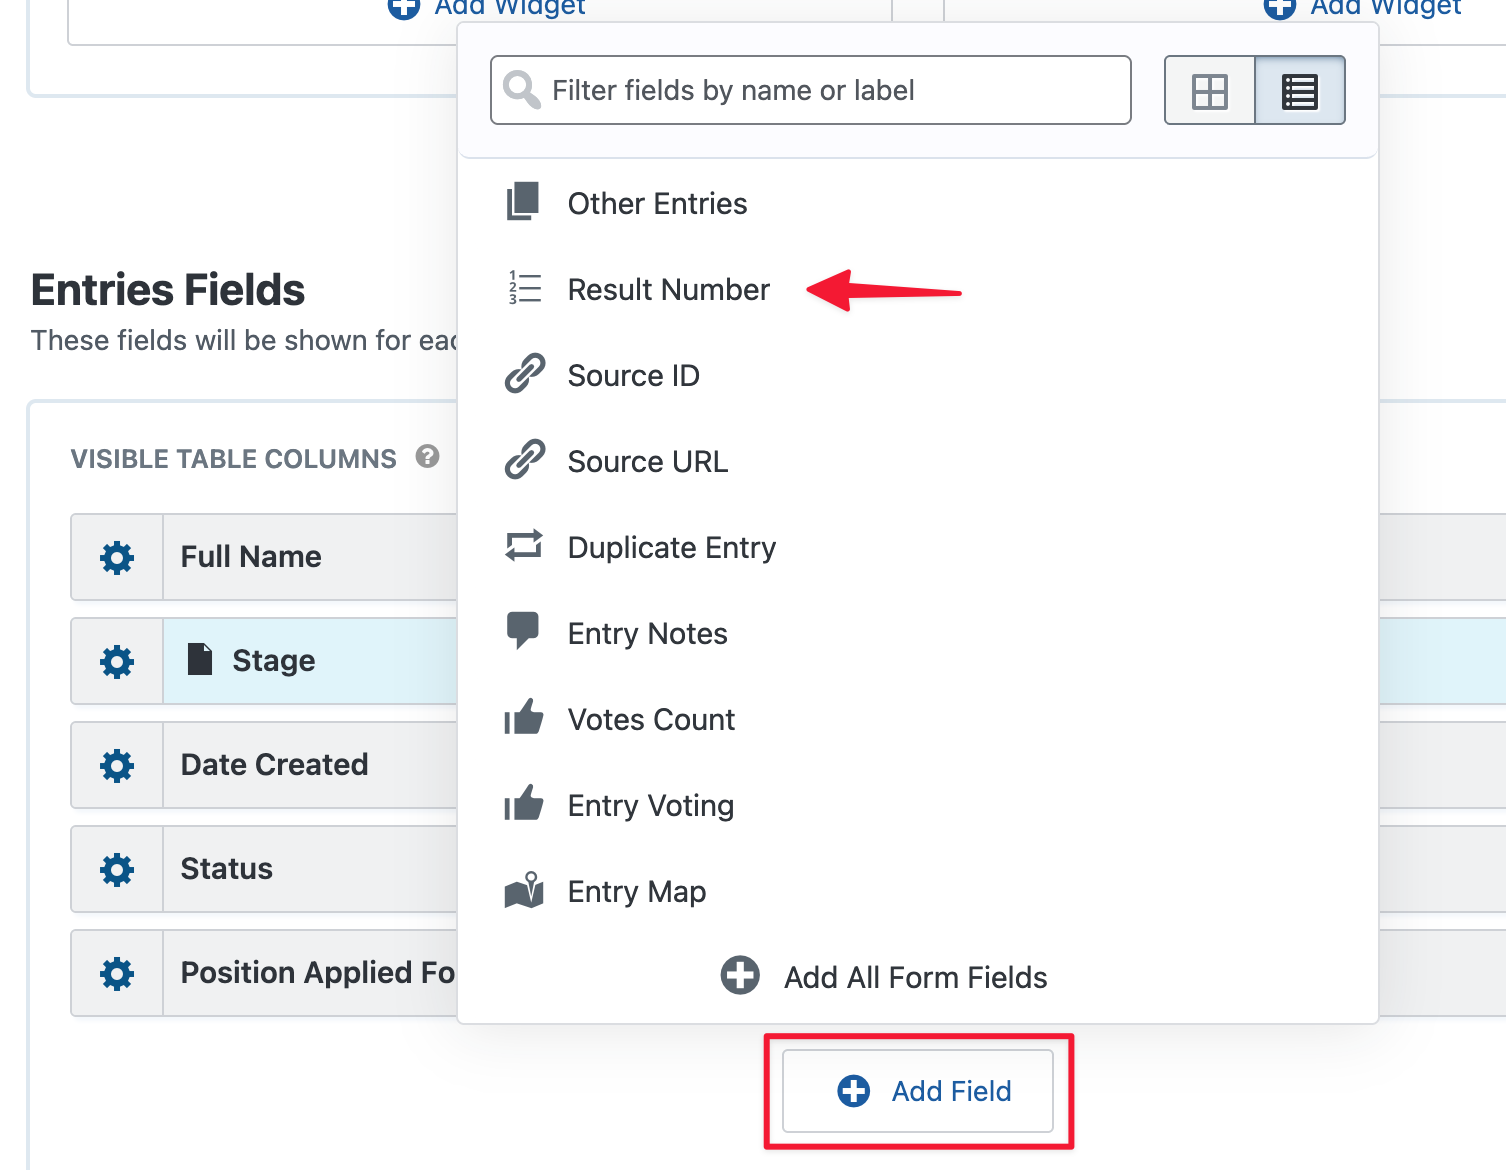Switch field picker to grid view
Viewport: 1506px width, 1170px height.
pos(1210,90)
